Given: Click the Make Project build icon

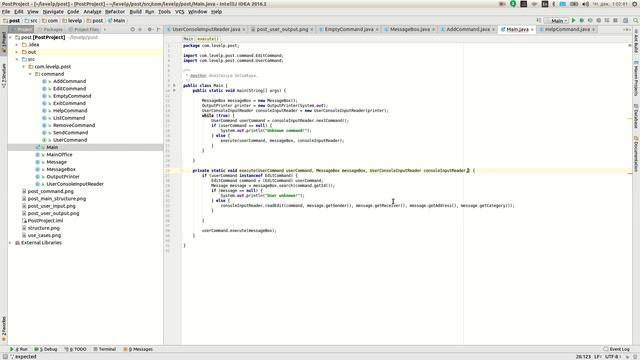Looking at the screenshot, I should 539,20.
